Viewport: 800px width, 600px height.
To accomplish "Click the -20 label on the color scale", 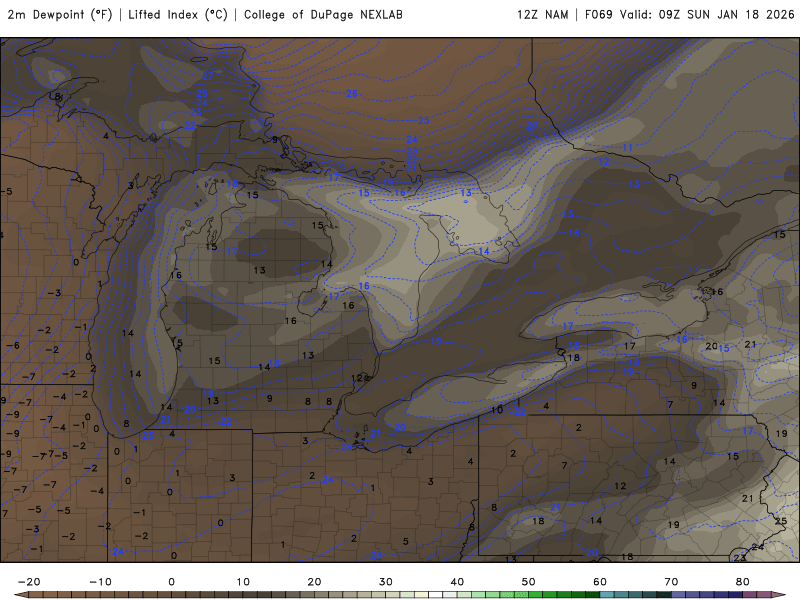I will pyautogui.click(x=29, y=582).
